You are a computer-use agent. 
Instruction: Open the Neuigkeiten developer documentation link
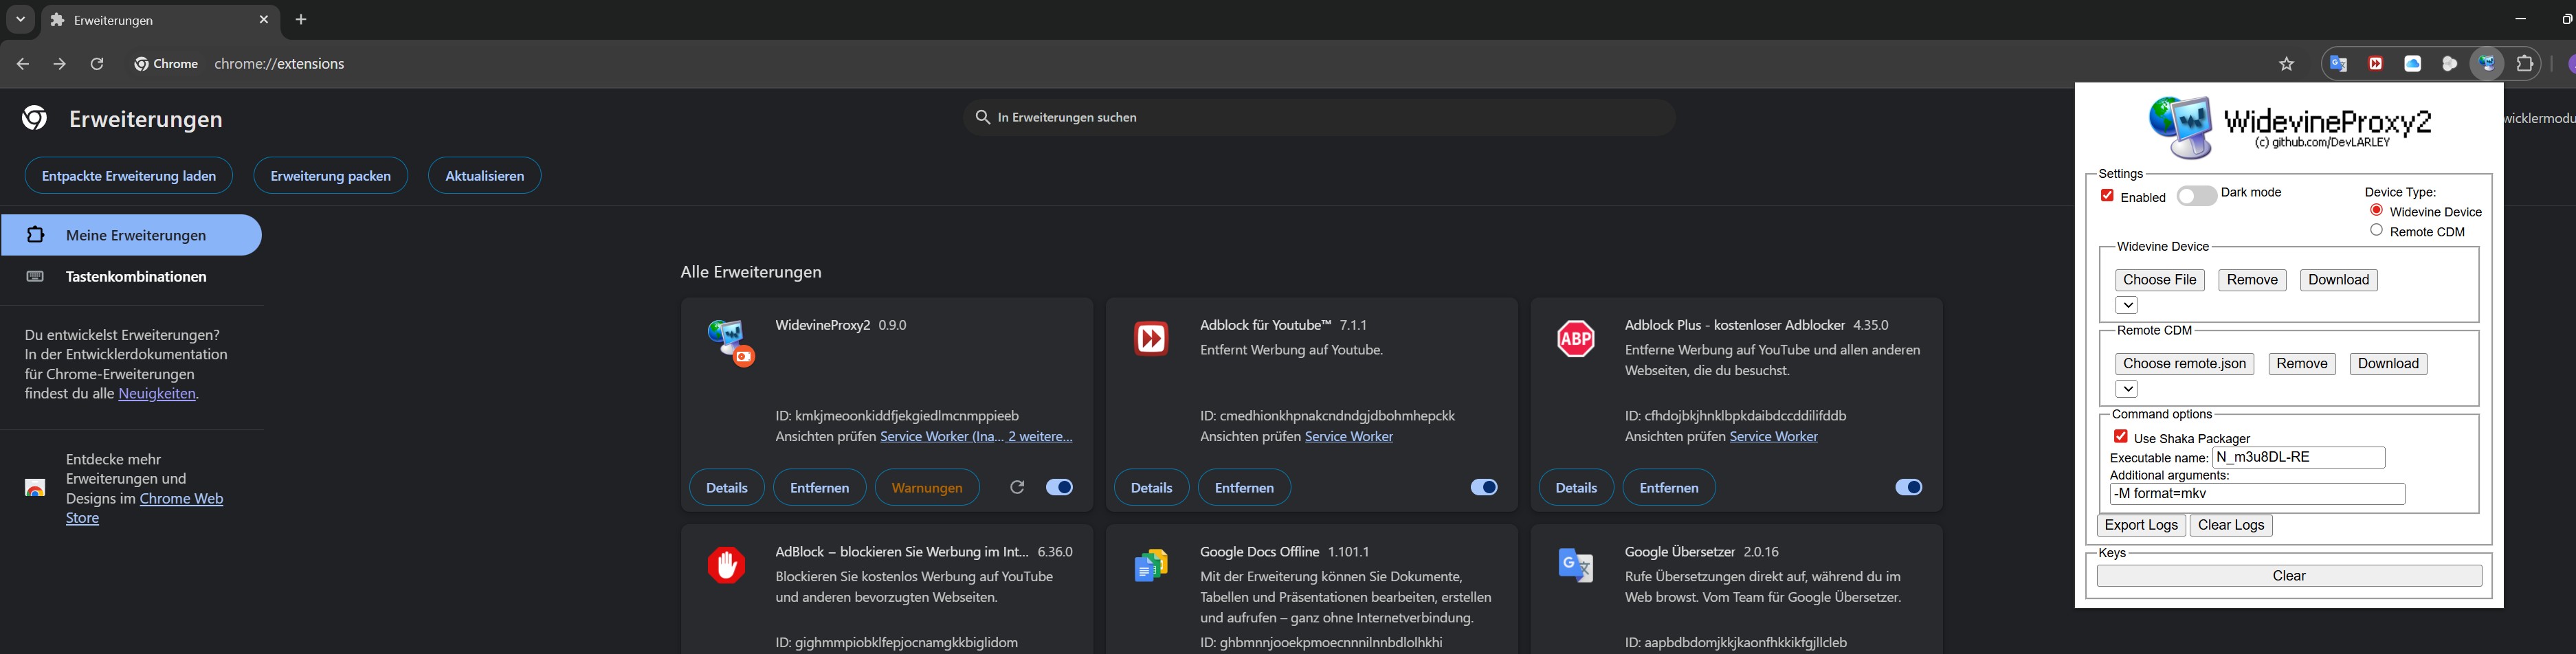[x=157, y=394]
